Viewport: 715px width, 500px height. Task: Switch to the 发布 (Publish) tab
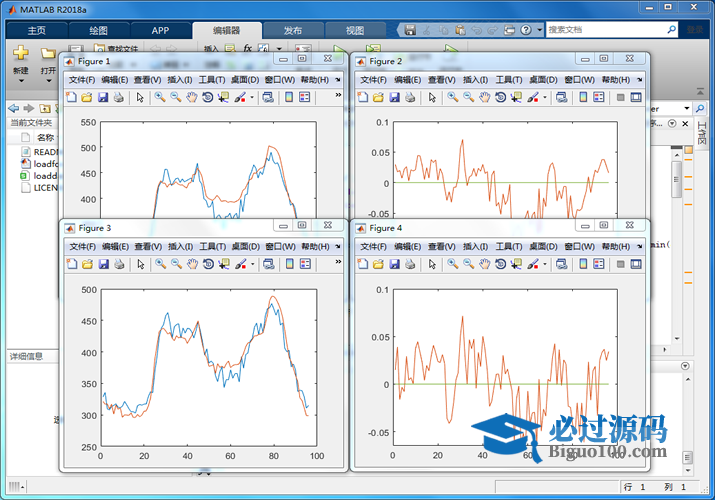[293, 31]
